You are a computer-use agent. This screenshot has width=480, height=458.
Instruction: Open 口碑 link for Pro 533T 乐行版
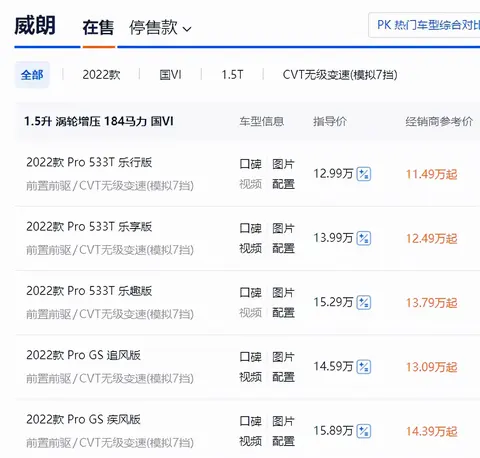(251, 164)
